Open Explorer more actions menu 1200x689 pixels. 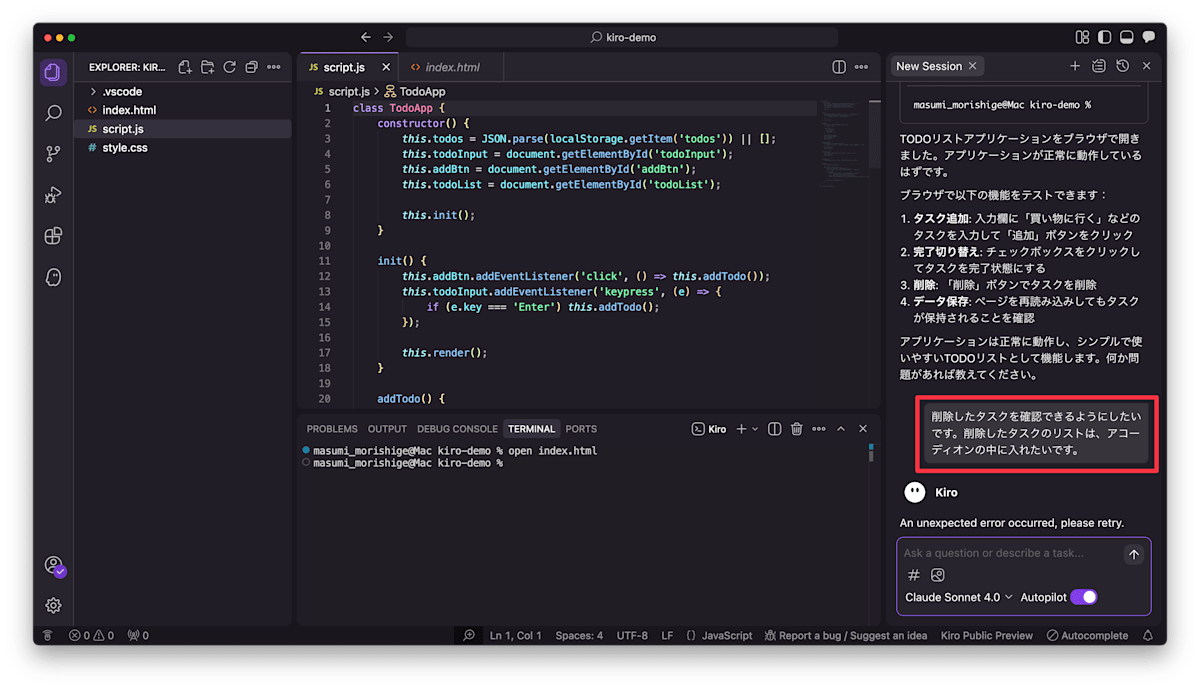coord(274,67)
